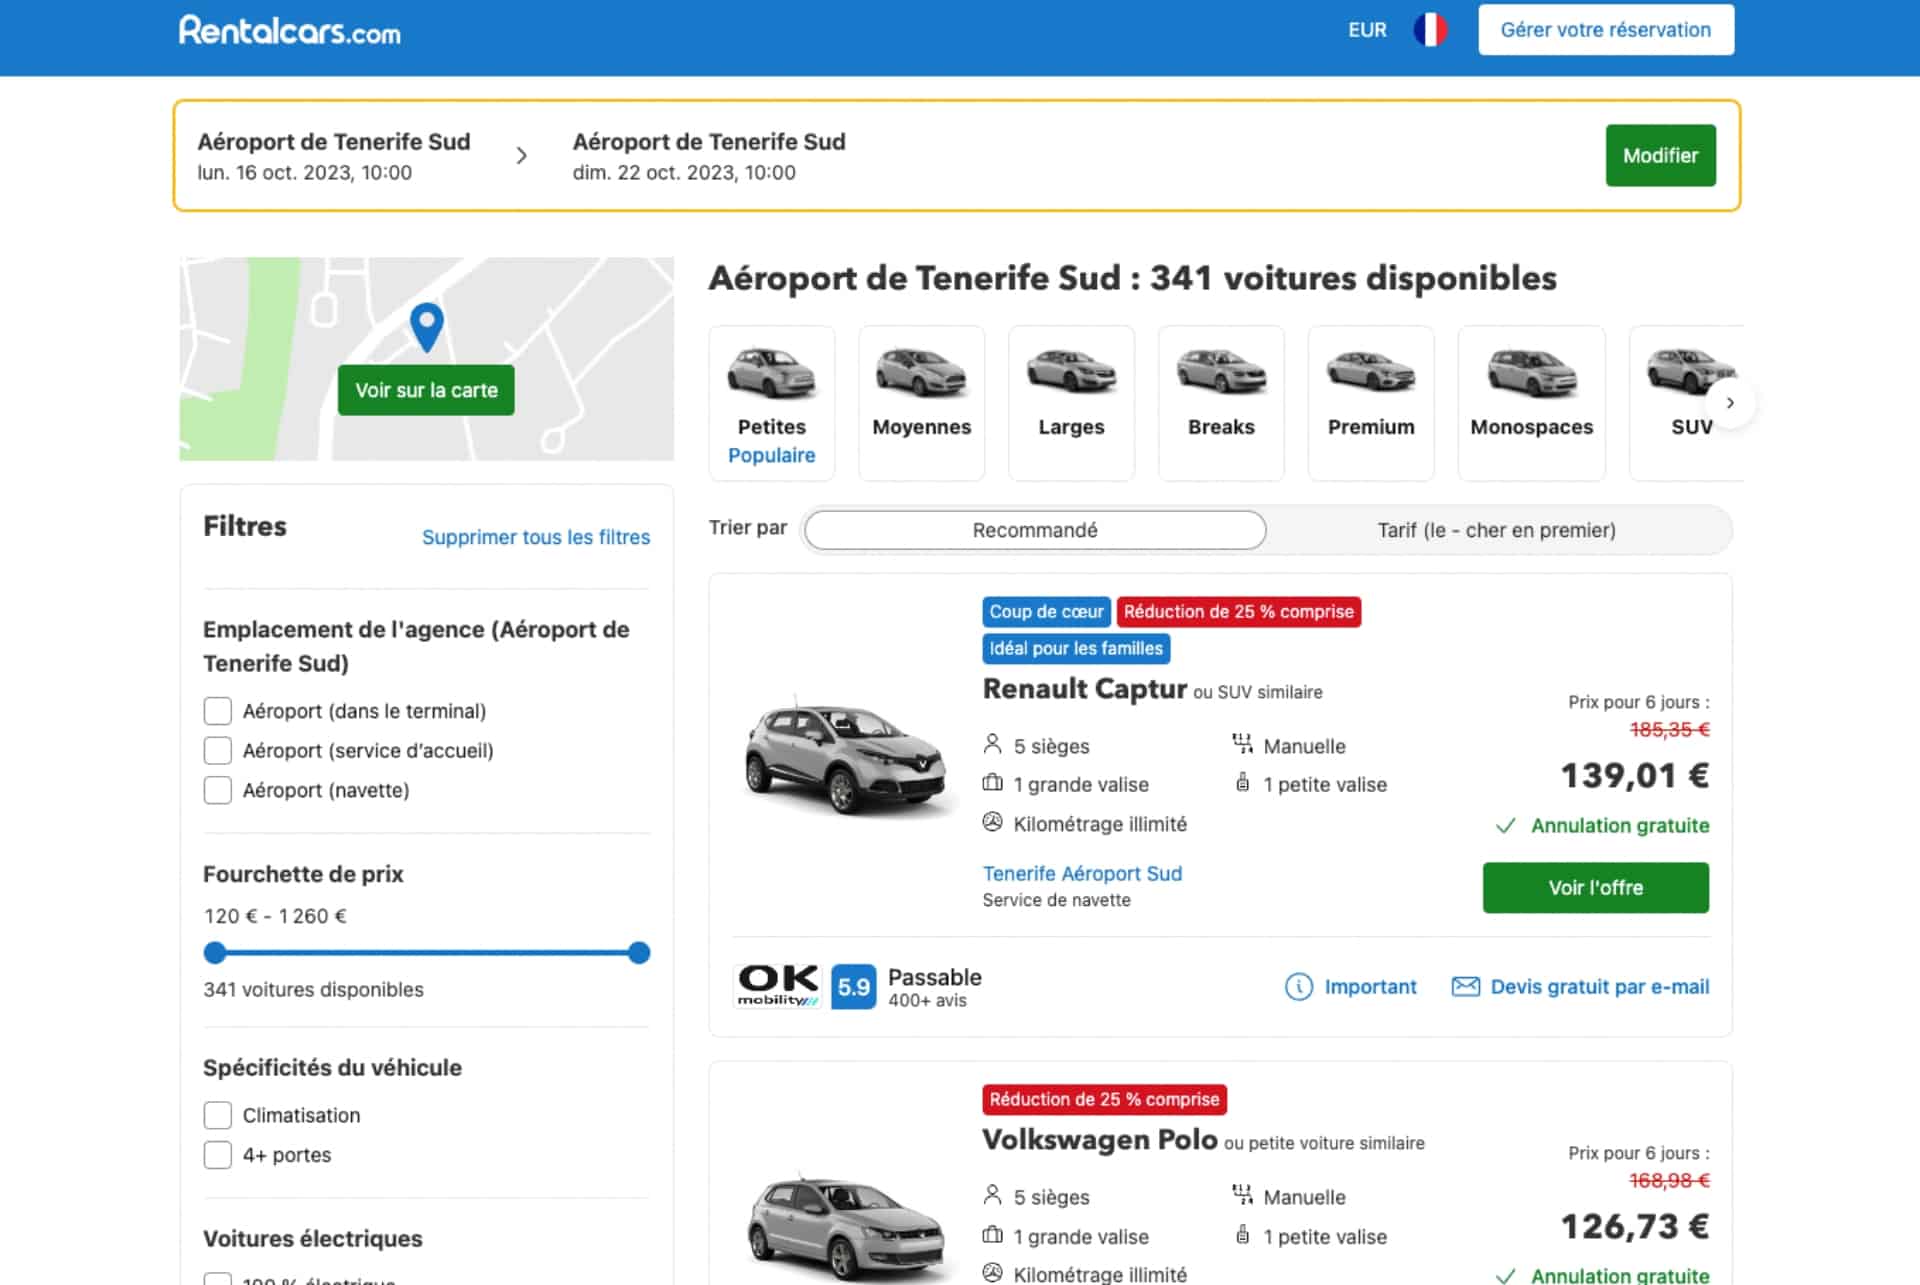Click the envelope icon for email quote
The width and height of the screenshot is (1920, 1285).
point(1465,987)
